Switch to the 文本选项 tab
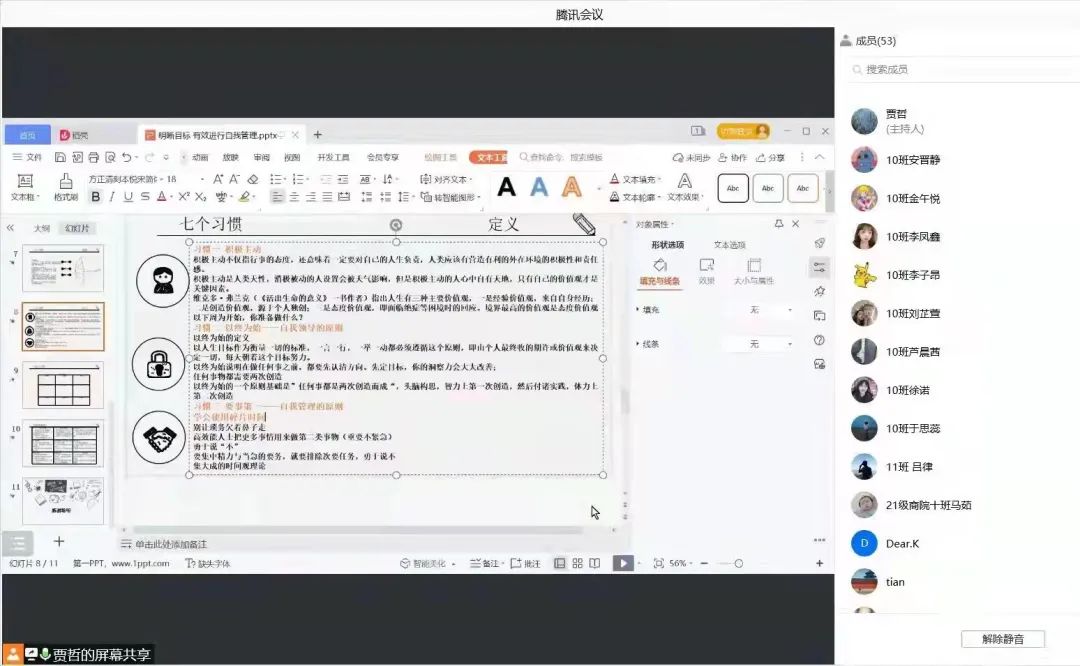Image resolution: width=1080 pixels, height=666 pixels. pos(729,245)
